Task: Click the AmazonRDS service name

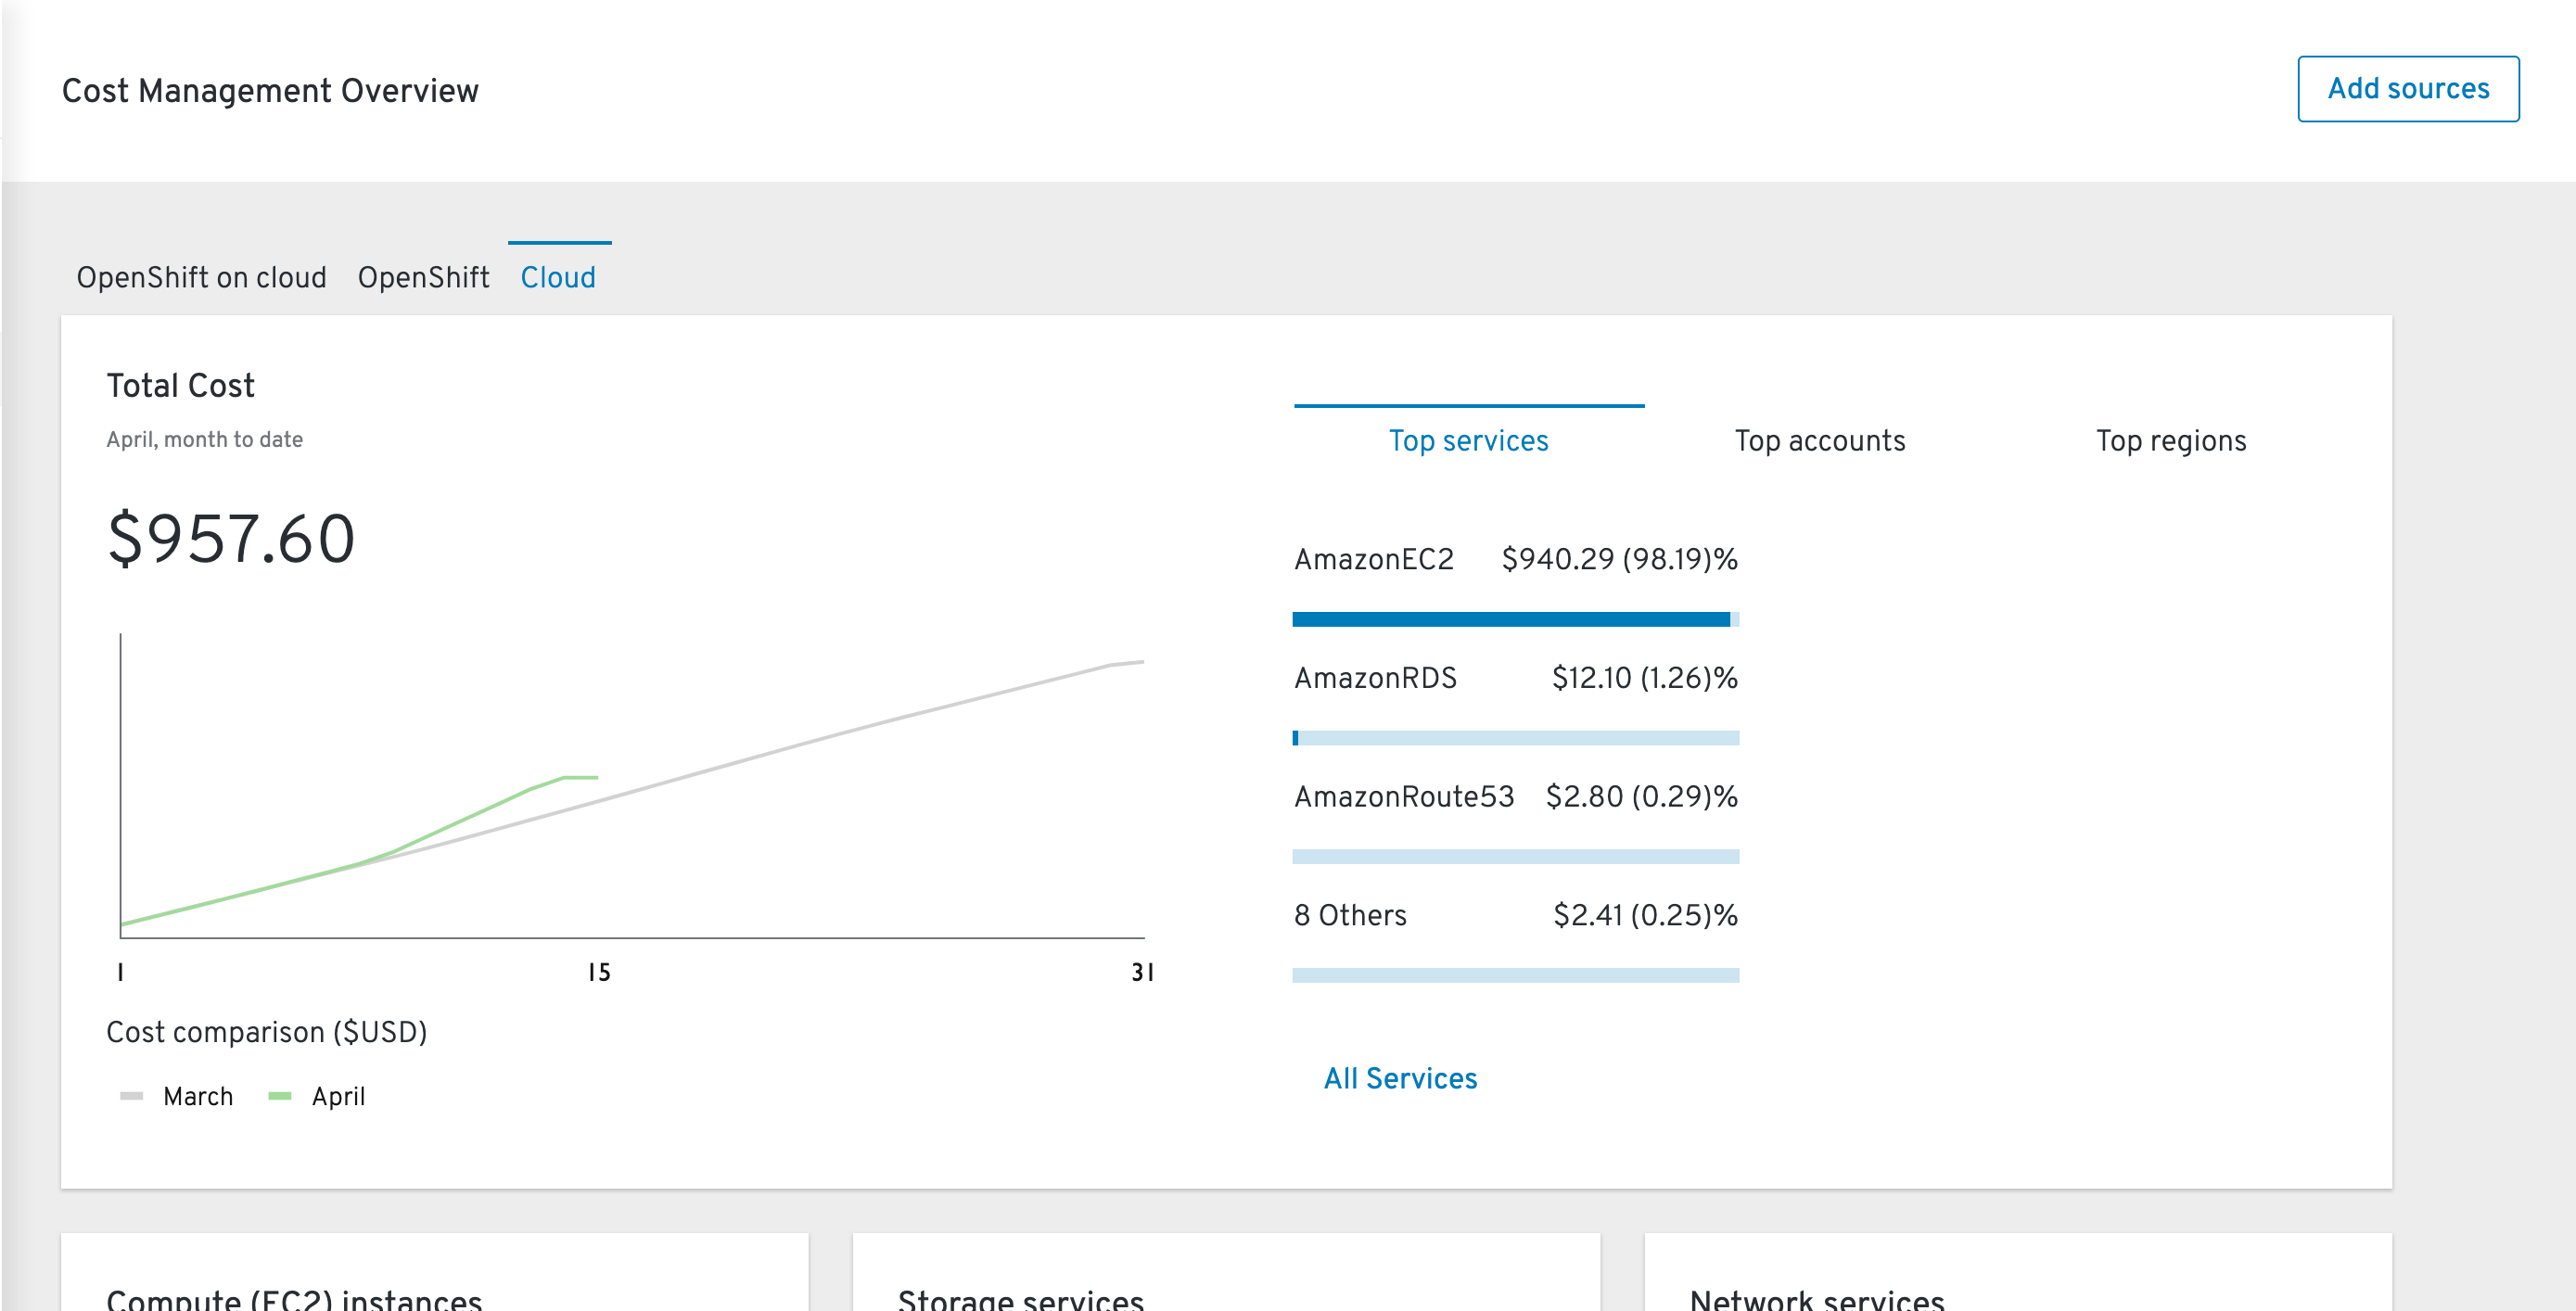Action: (1375, 678)
